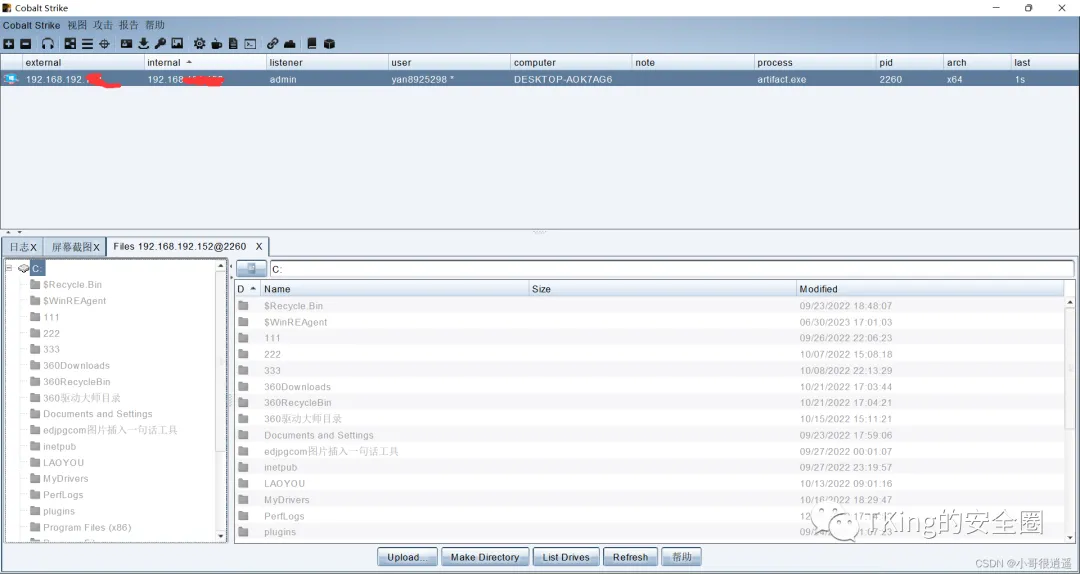The height and width of the screenshot is (574, 1080).
Task: Sort sessions by the listener column header
Action: pos(327,62)
